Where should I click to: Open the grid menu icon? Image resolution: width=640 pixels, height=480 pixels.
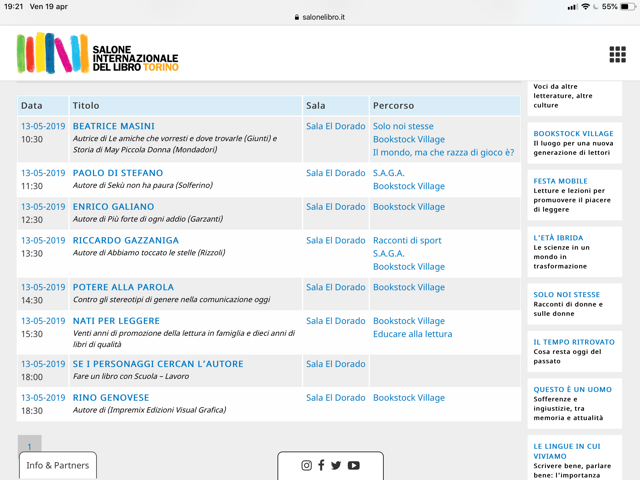click(x=618, y=54)
